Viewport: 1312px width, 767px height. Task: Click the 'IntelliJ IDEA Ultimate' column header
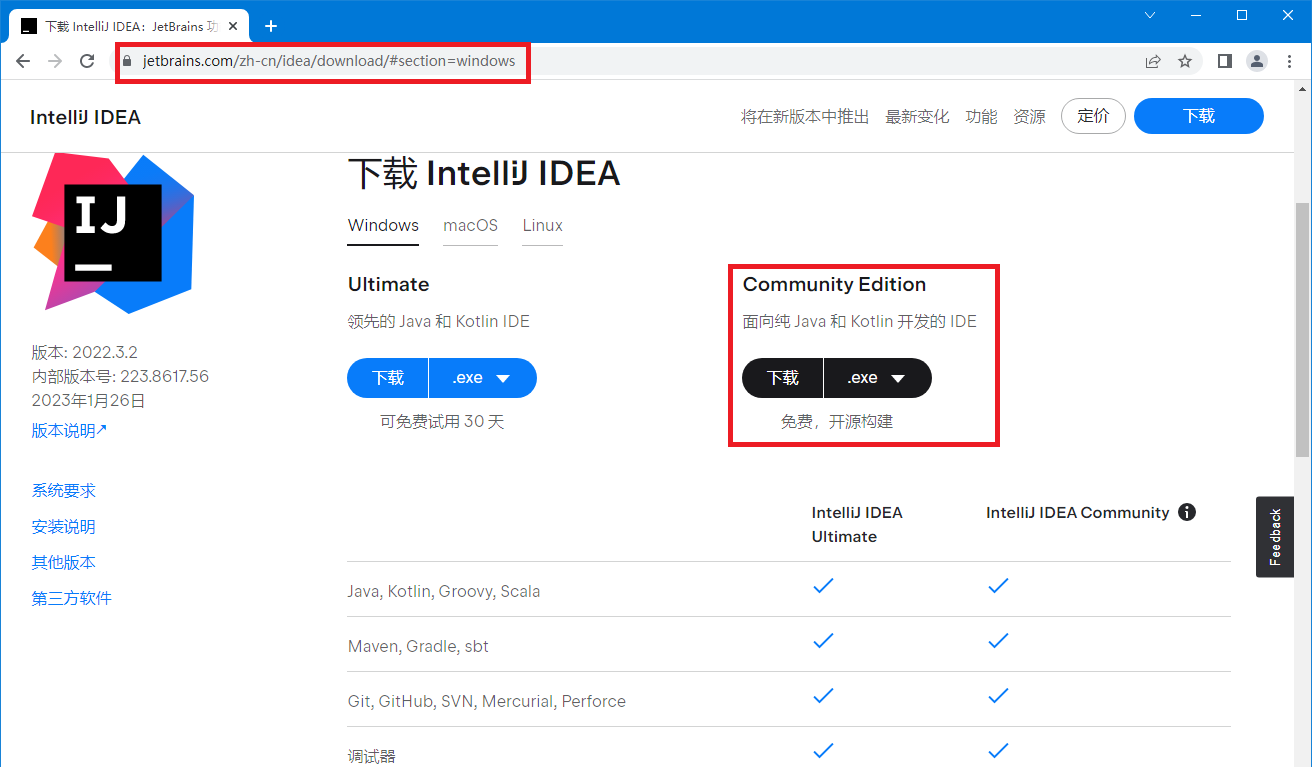(x=857, y=524)
